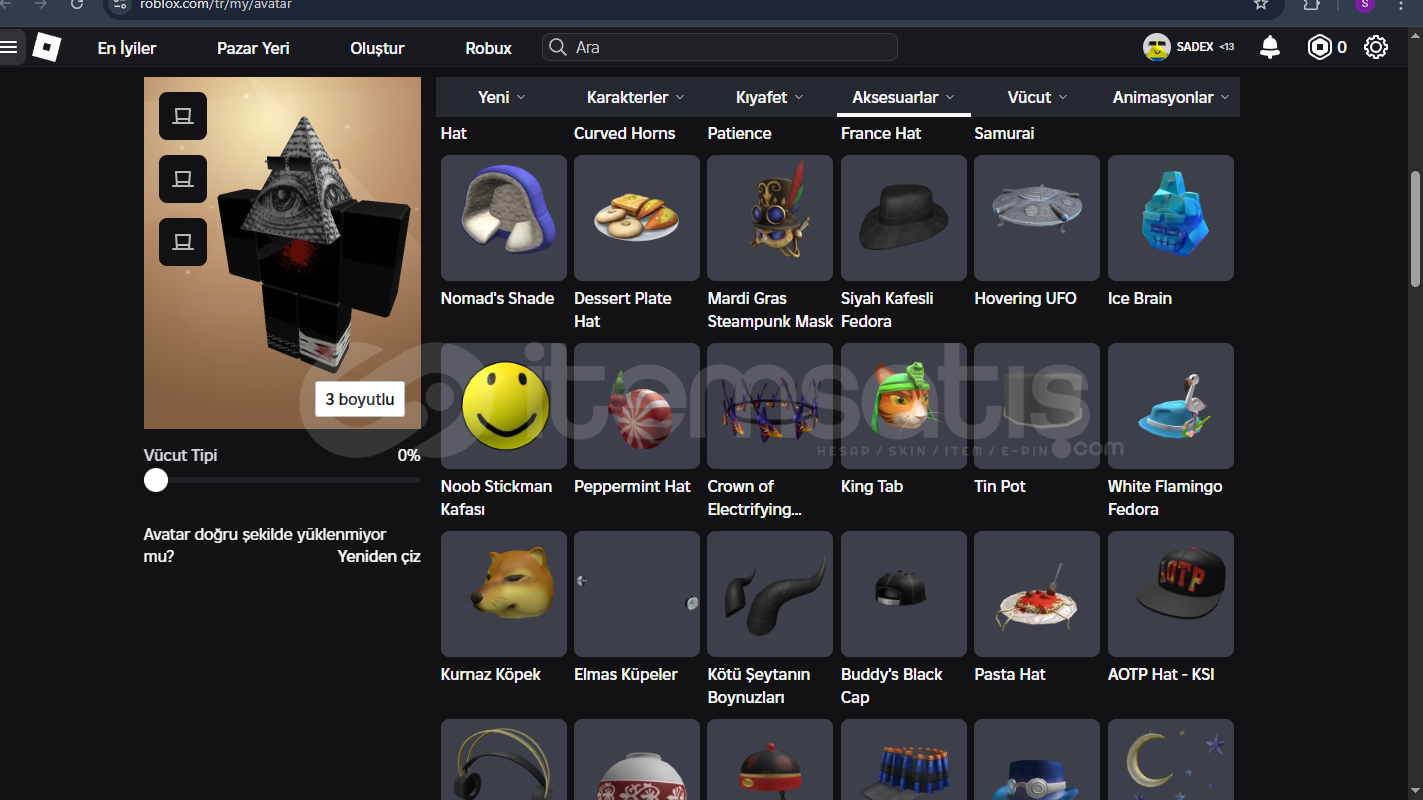Equip the Siyah Kafesli Fedora
This screenshot has height=800, width=1423.
click(904, 218)
